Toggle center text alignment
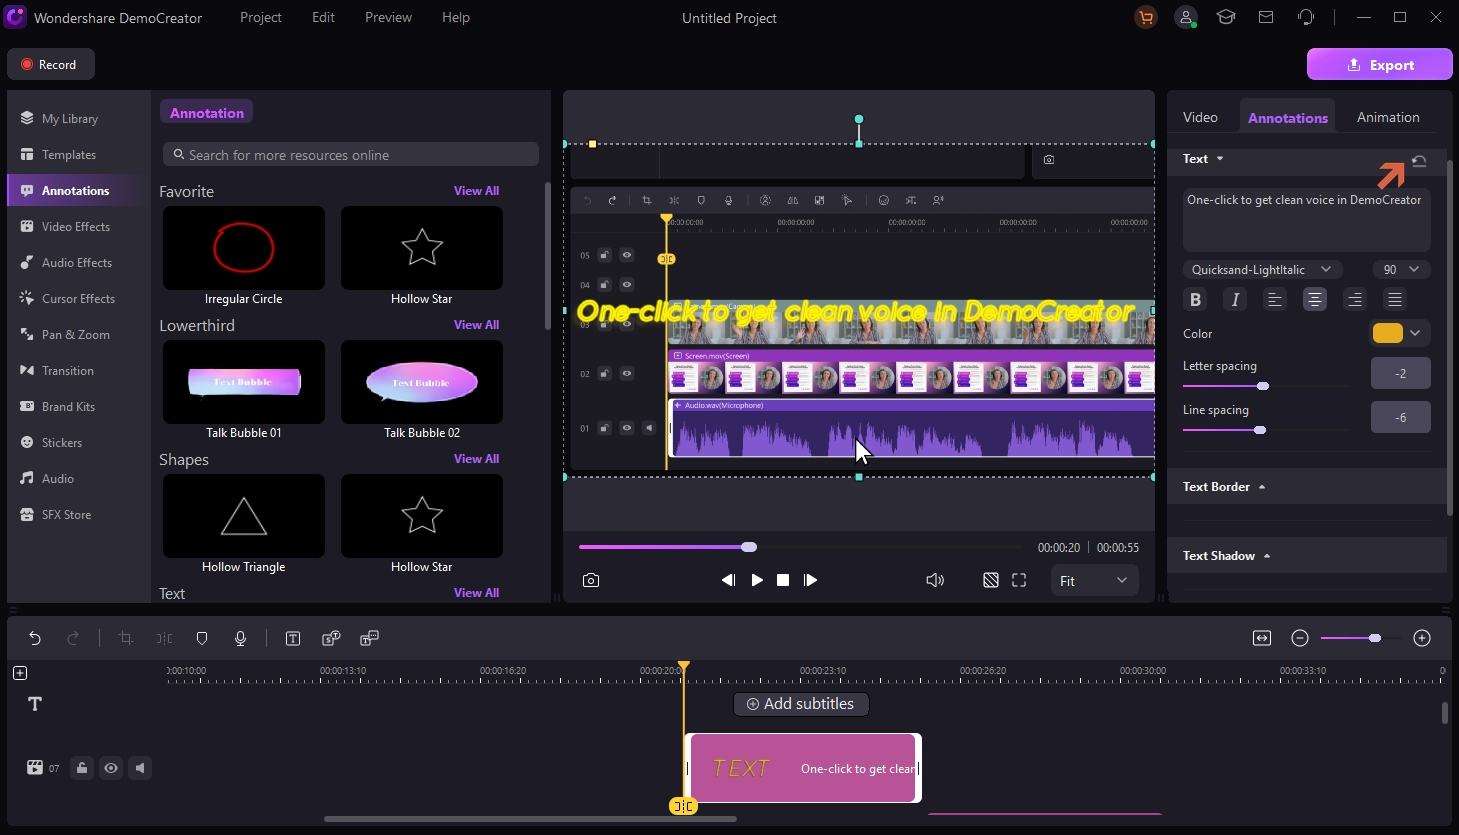 point(1315,299)
